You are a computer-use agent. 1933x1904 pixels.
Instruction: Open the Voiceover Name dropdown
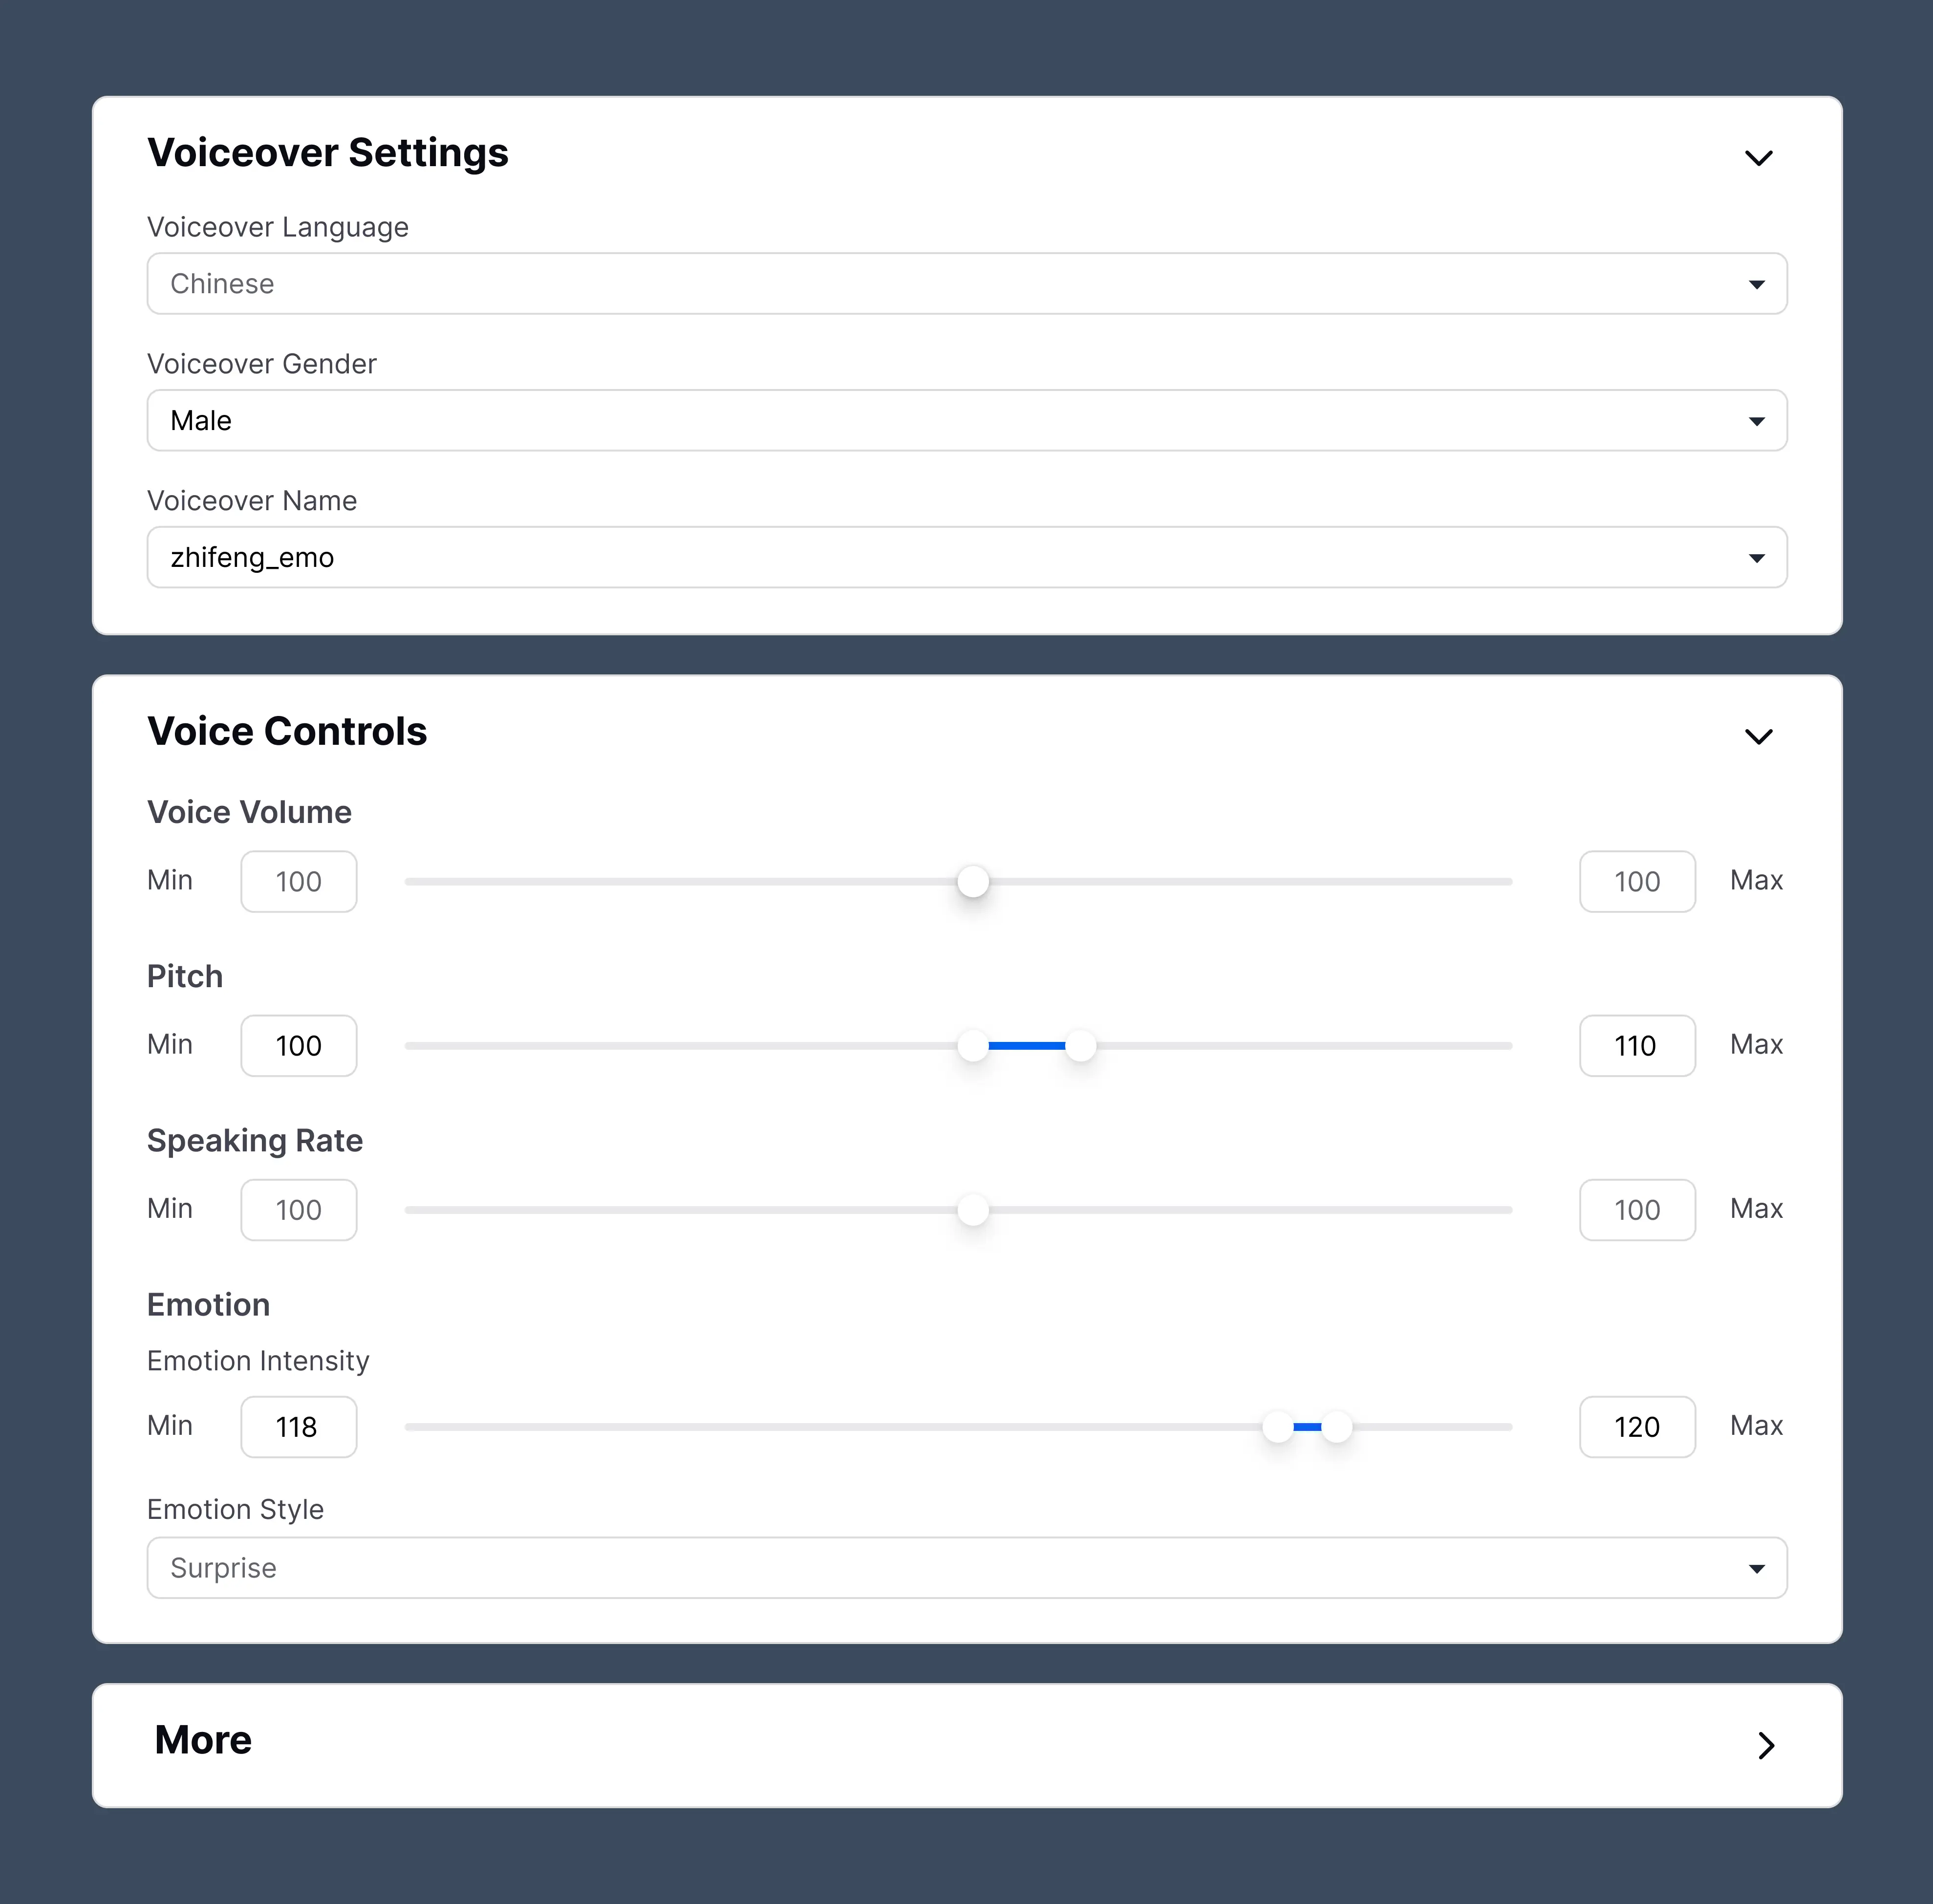coord(966,558)
